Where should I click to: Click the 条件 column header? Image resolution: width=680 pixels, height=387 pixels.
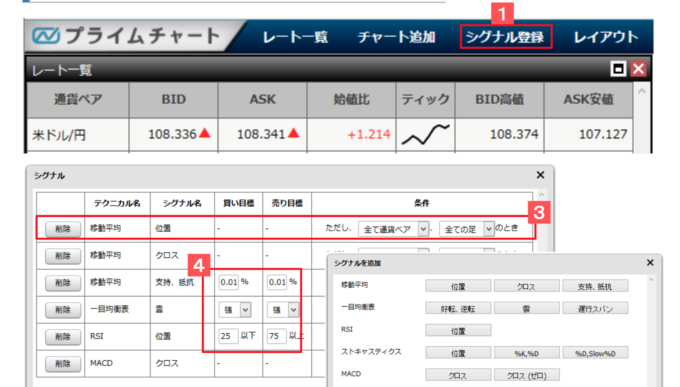[x=422, y=203]
